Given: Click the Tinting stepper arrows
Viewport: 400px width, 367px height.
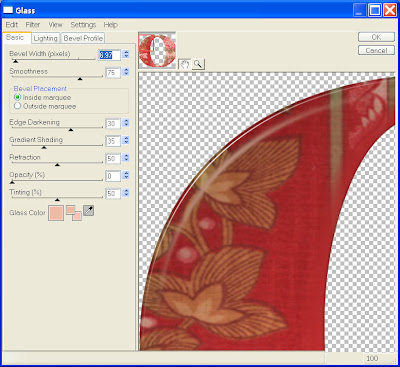Looking at the screenshot, I should click(x=126, y=193).
